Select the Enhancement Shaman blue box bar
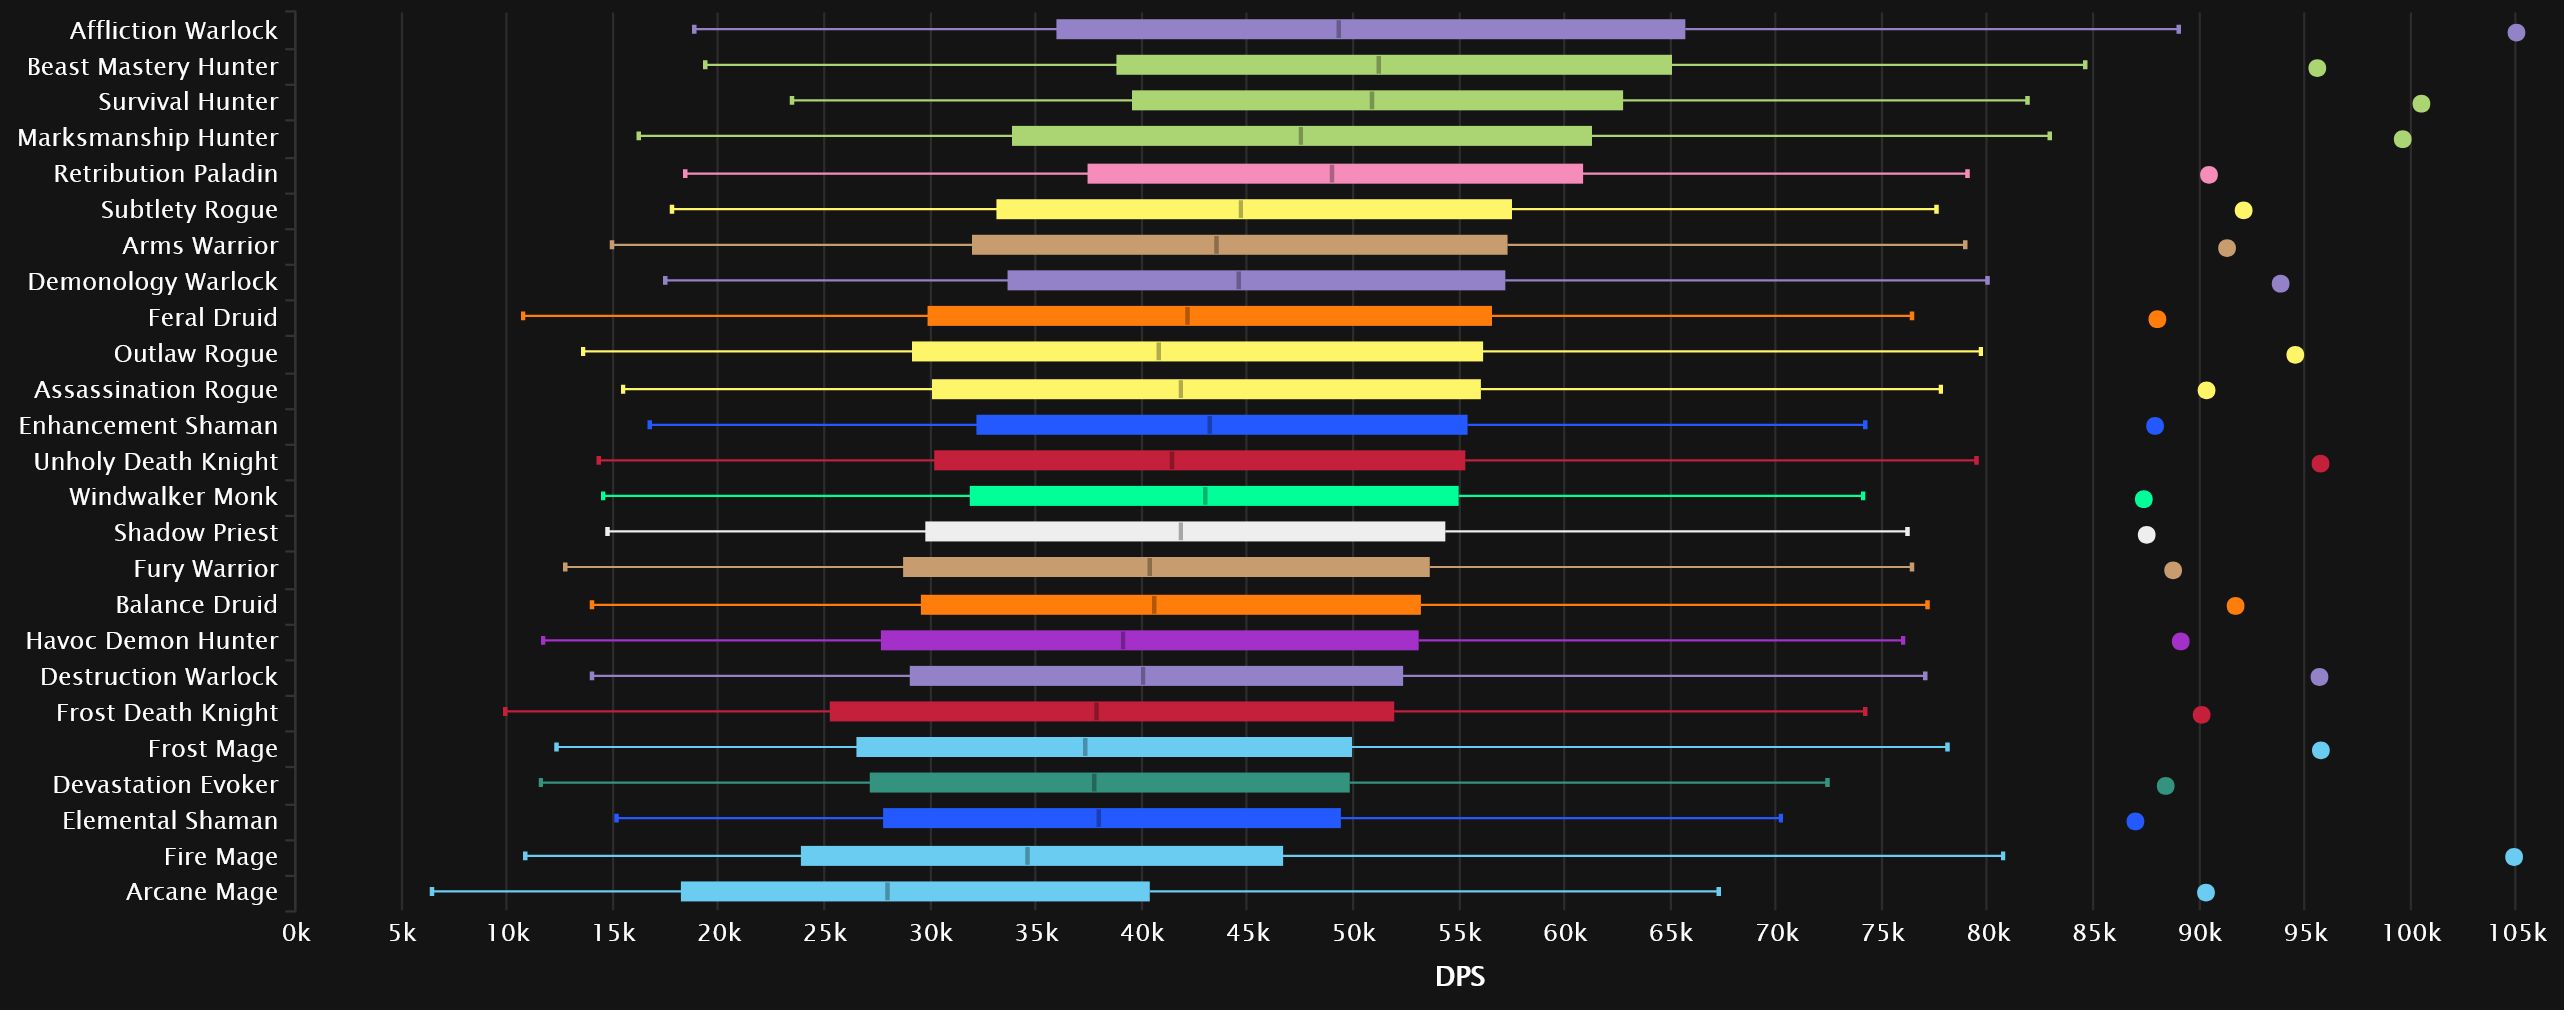 click(x=1221, y=425)
